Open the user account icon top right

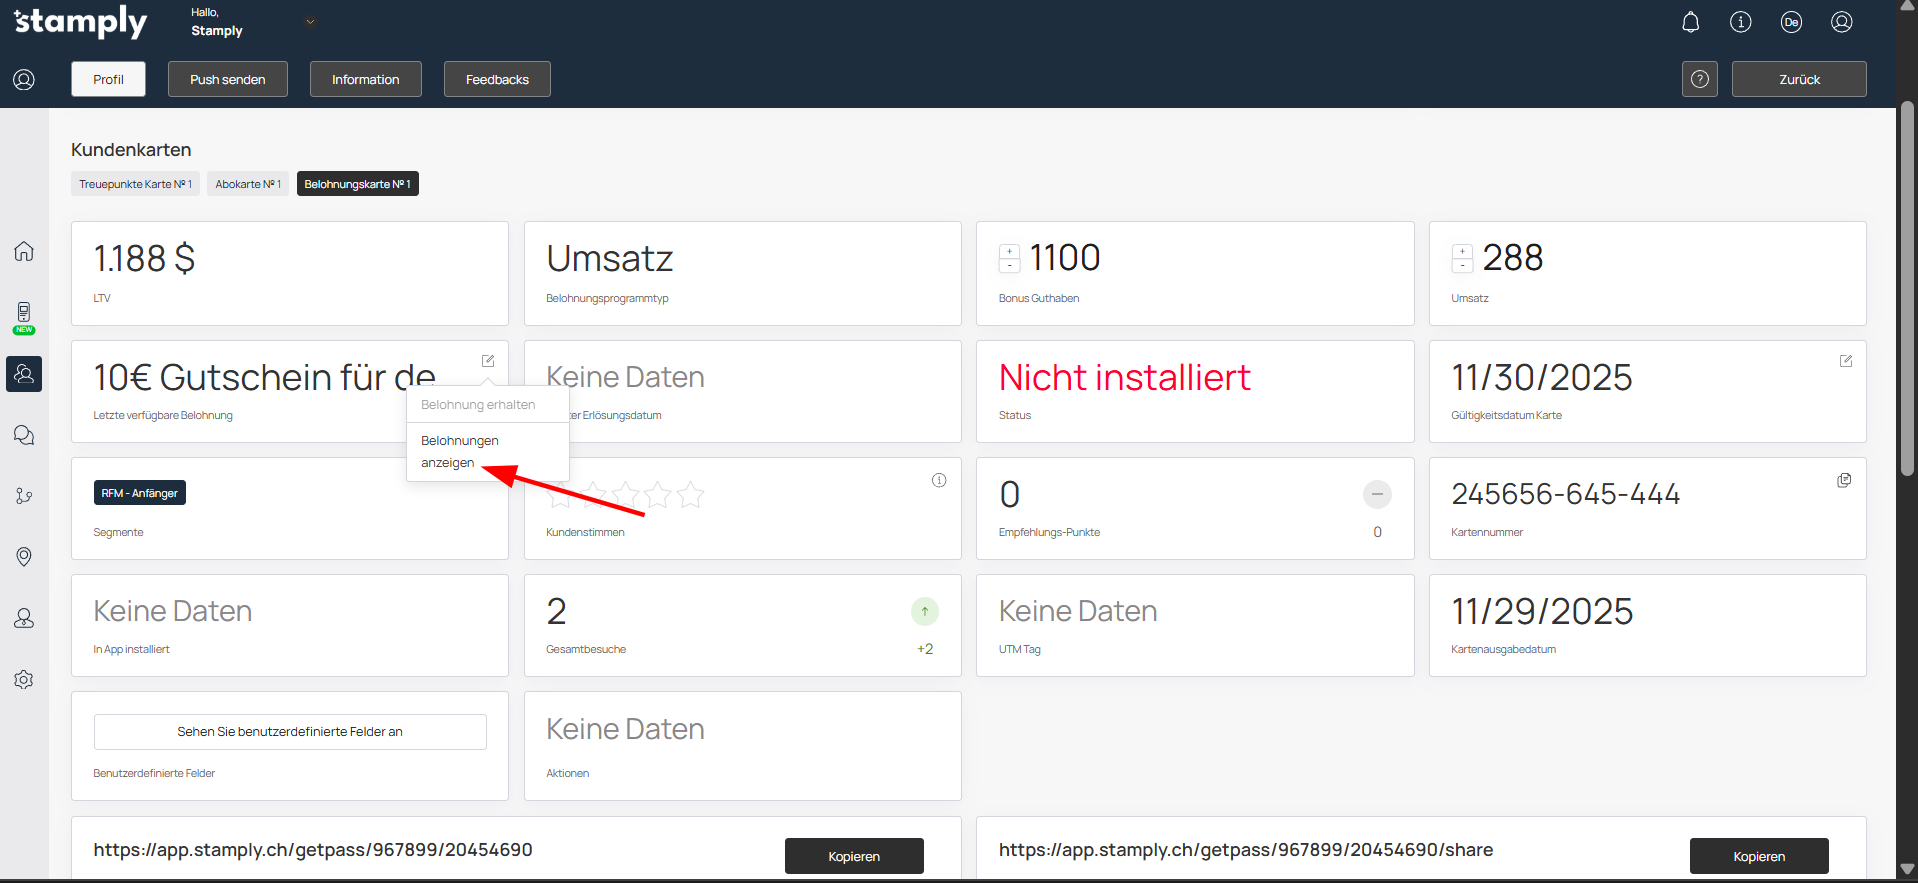coord(1841,22)
